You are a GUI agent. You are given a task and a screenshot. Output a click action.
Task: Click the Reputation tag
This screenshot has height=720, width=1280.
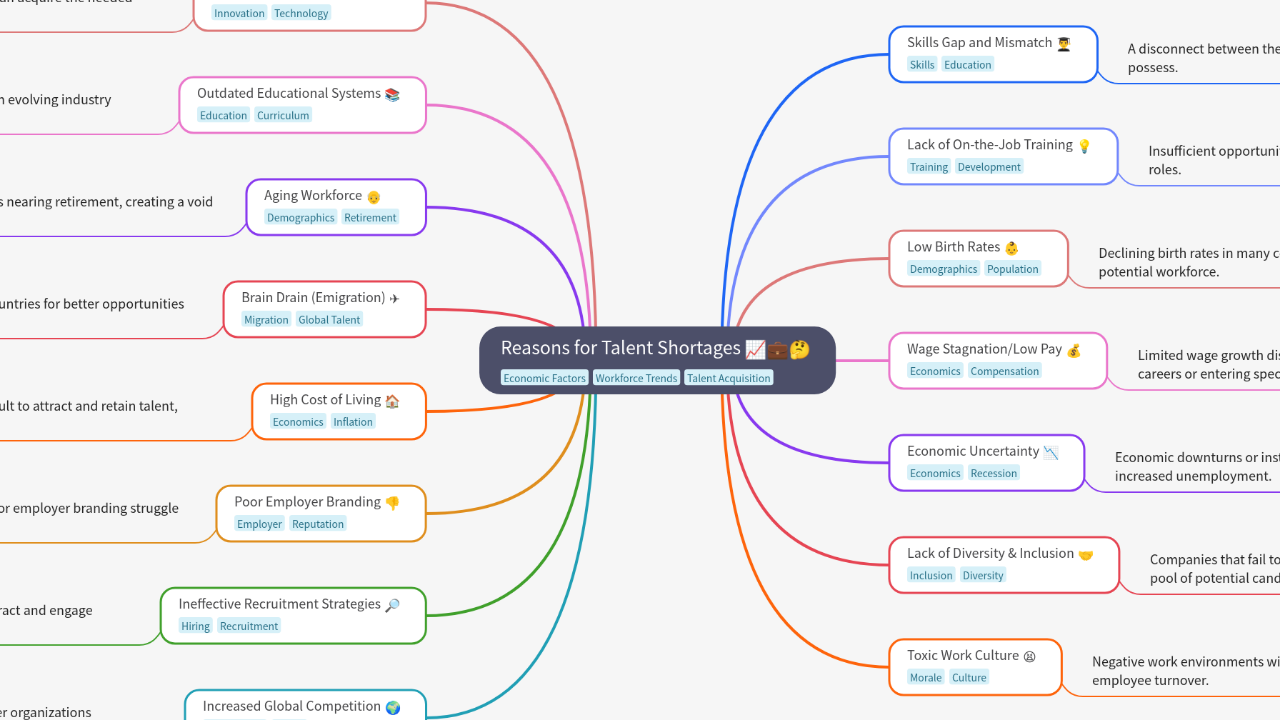click(318, 524)
